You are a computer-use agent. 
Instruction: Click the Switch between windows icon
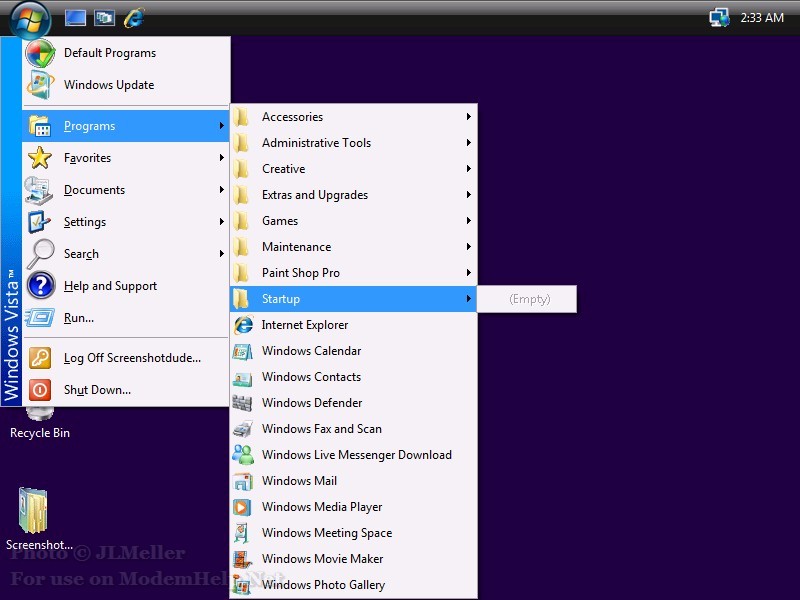[x=104, y=17]
